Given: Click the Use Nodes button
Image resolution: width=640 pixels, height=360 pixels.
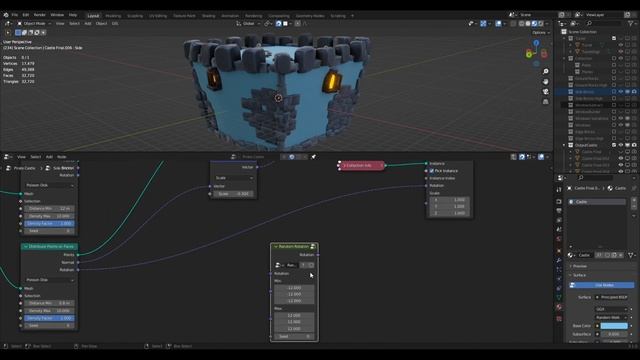Looking at the screenshot, I should tap(602, 285).
